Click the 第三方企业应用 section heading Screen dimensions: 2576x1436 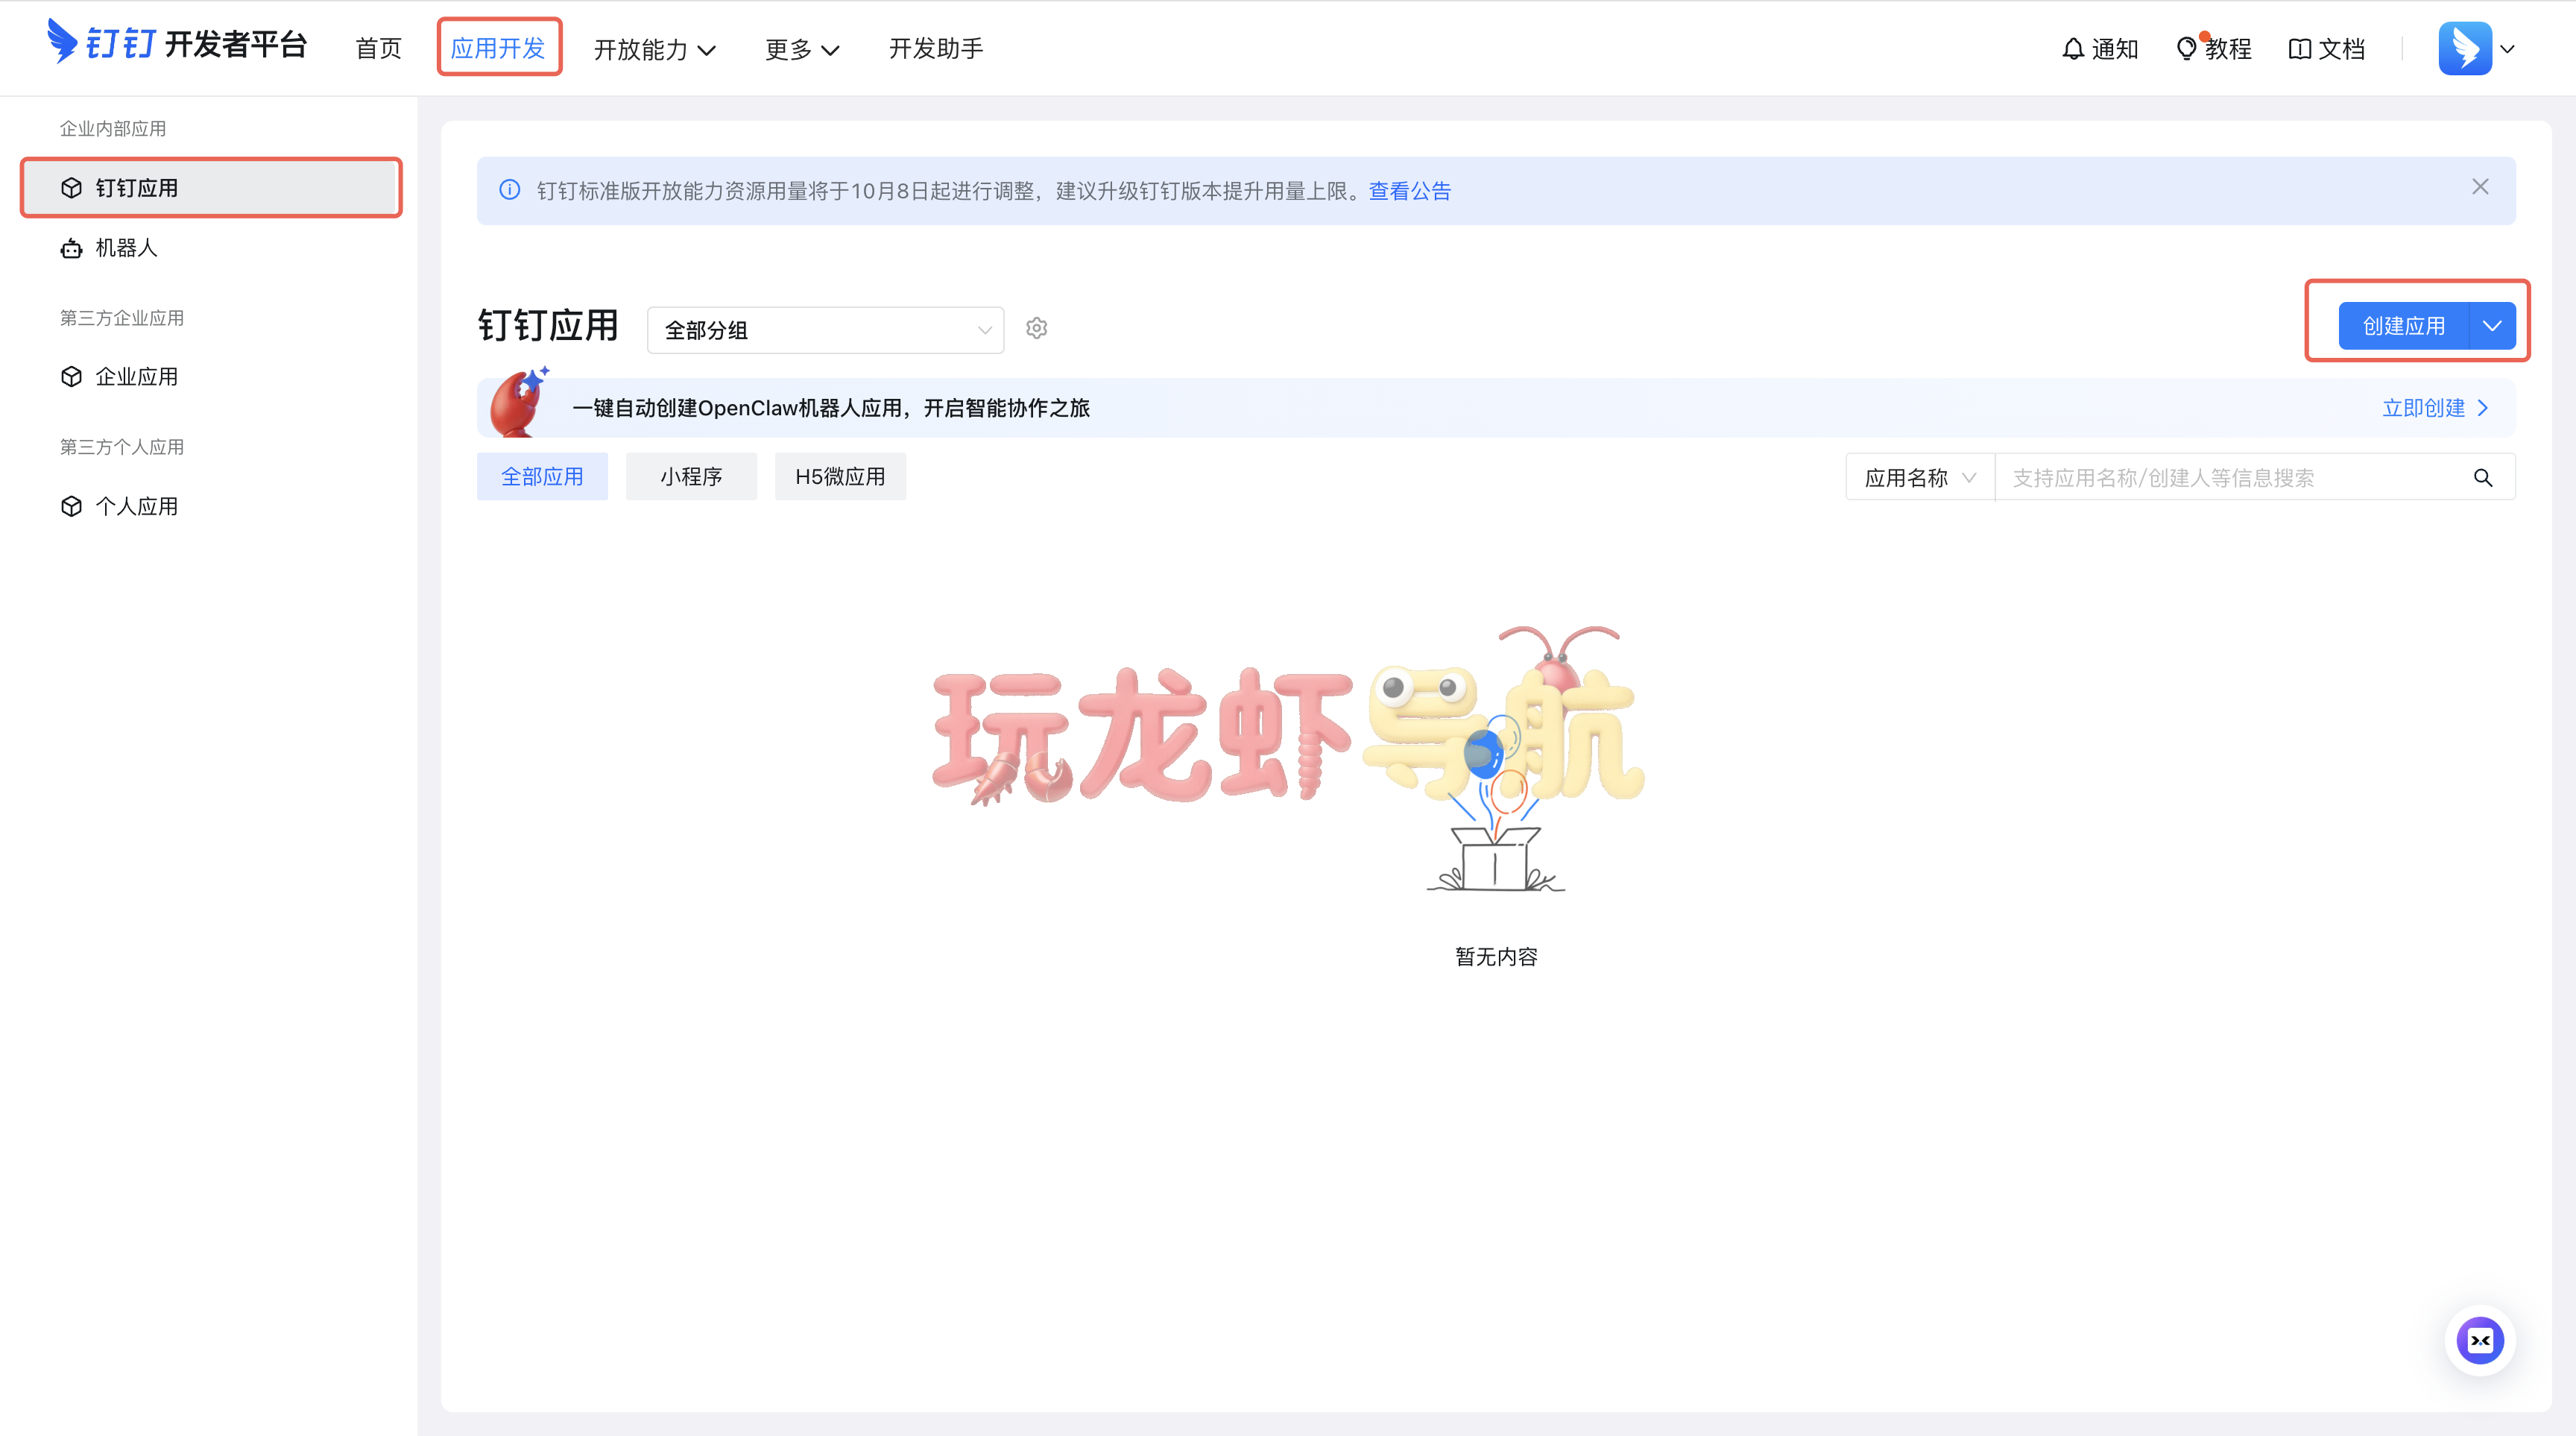coord(122,318)
